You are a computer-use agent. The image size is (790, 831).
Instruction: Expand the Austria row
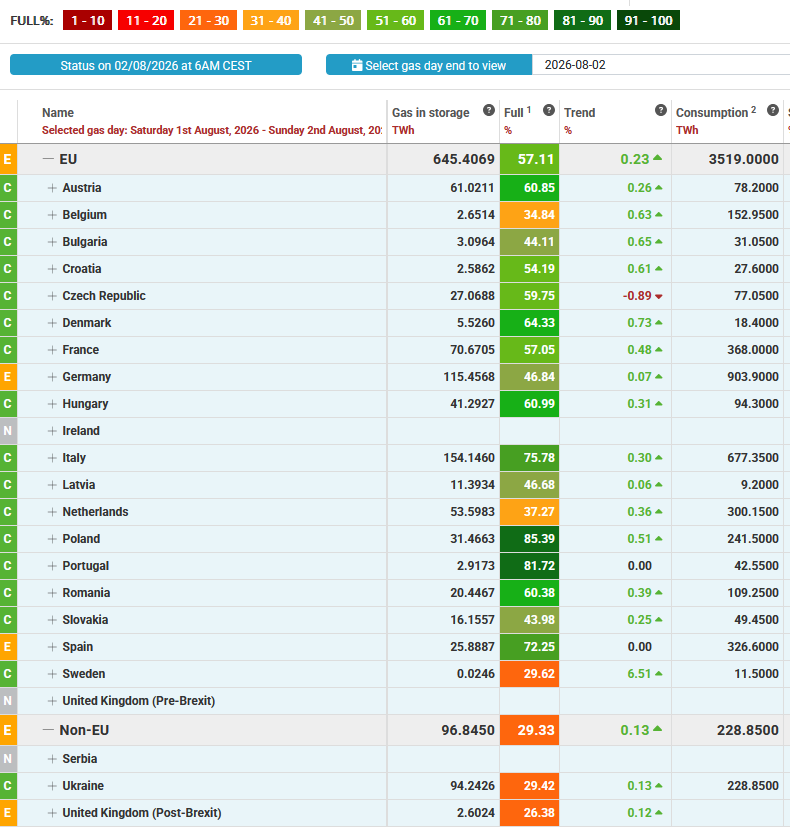[x=52, y=188]
